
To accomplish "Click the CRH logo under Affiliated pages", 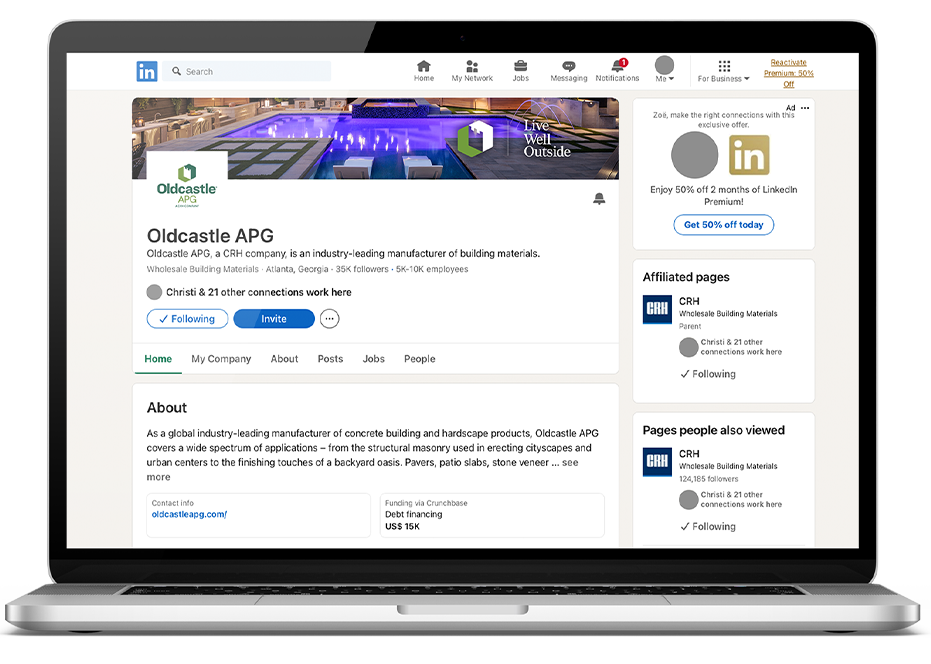I will click(657, 309).
